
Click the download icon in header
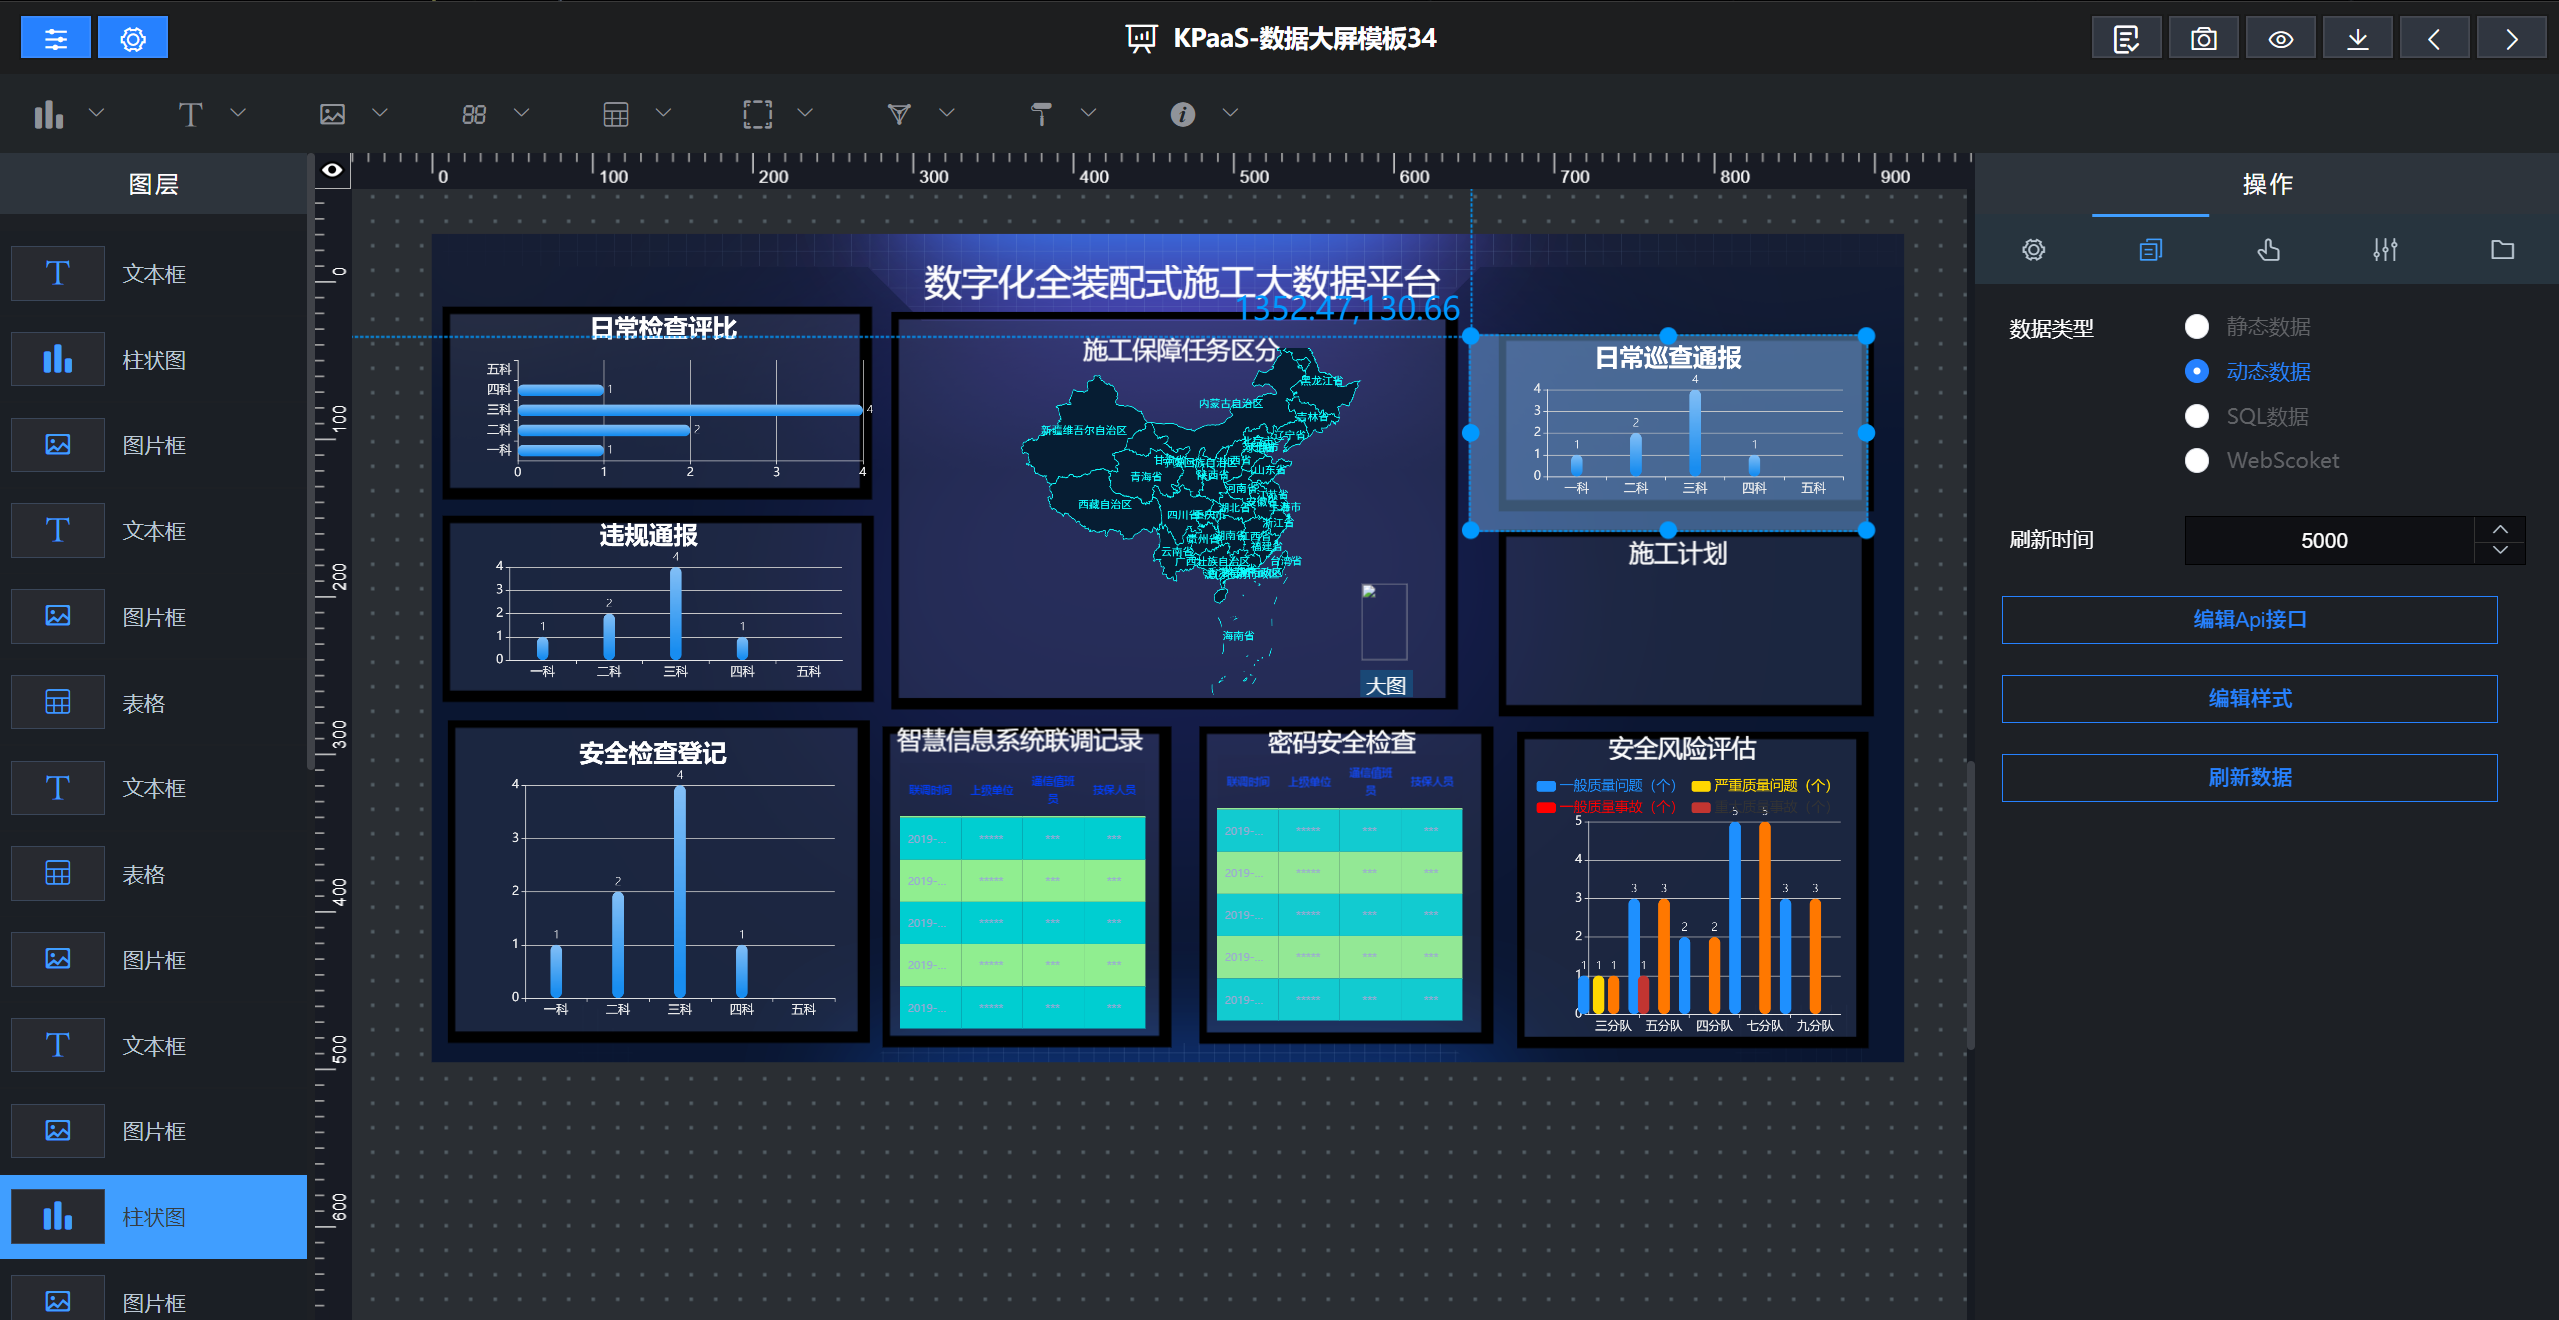click(2357, 39)
